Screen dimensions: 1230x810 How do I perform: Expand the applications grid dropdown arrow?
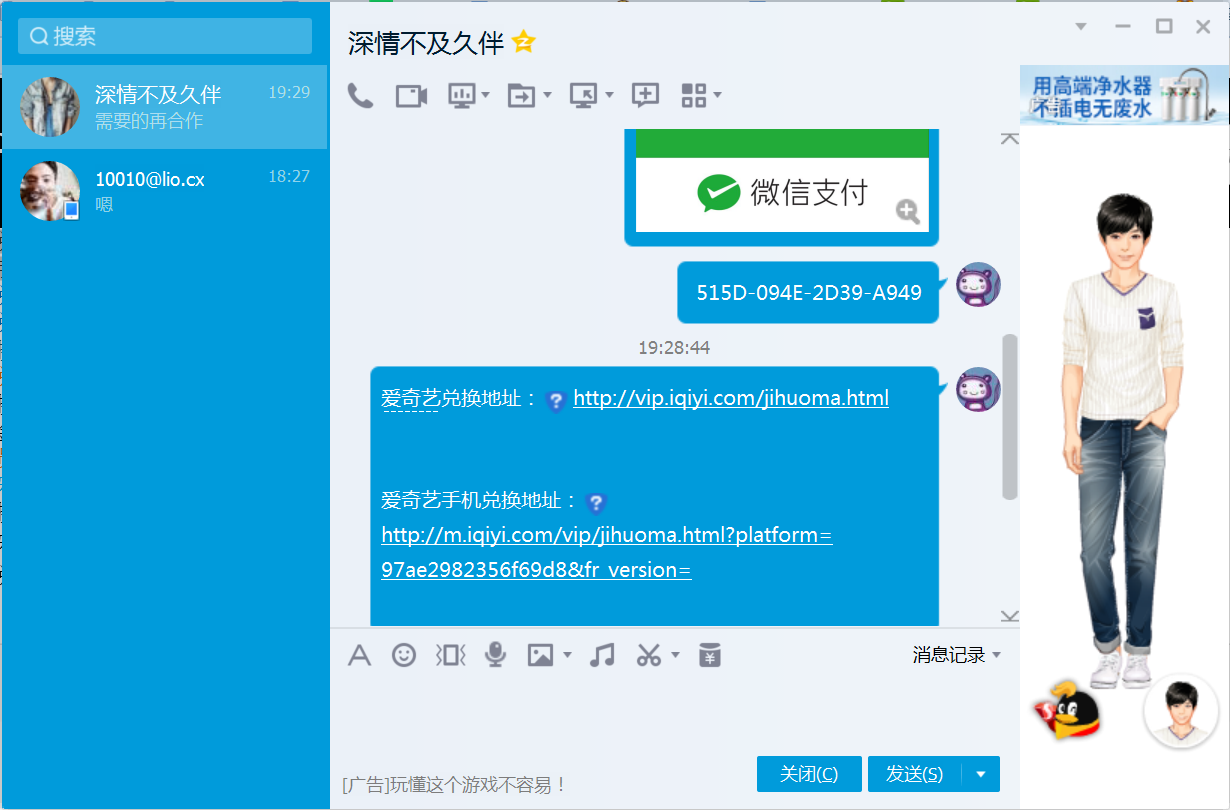coord(717,96)
